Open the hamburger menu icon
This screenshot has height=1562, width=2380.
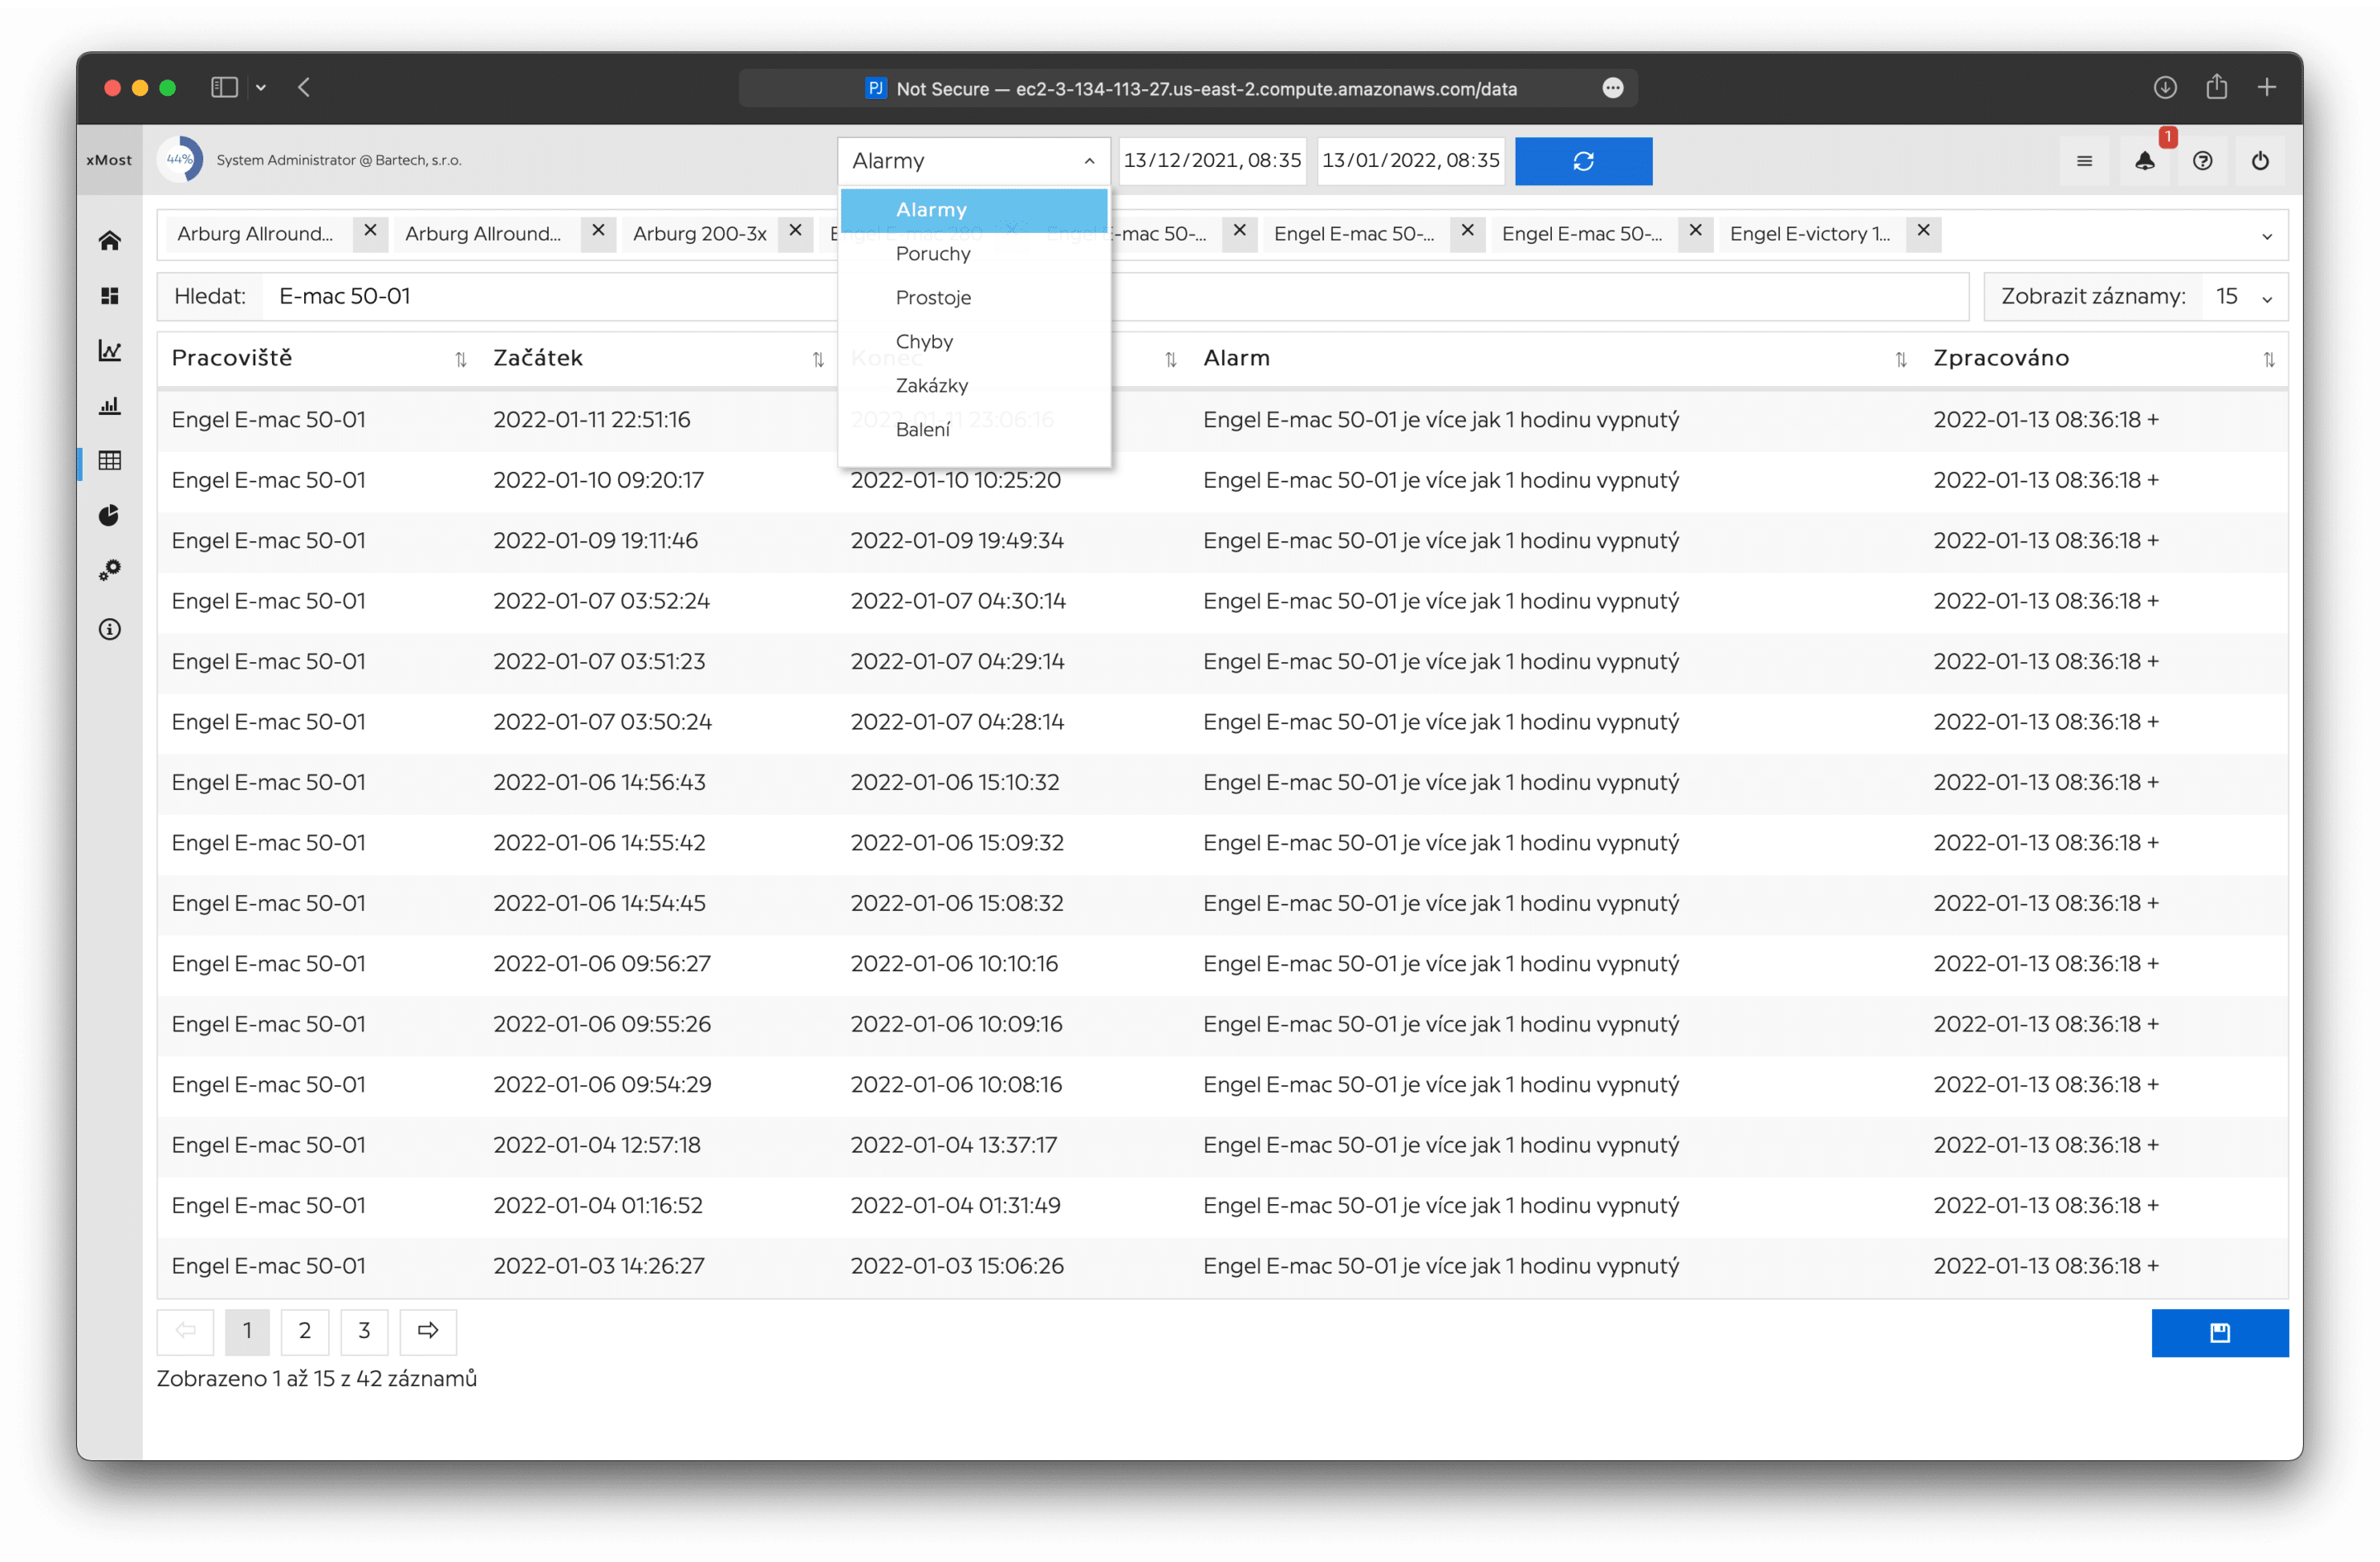point(2085,161)
